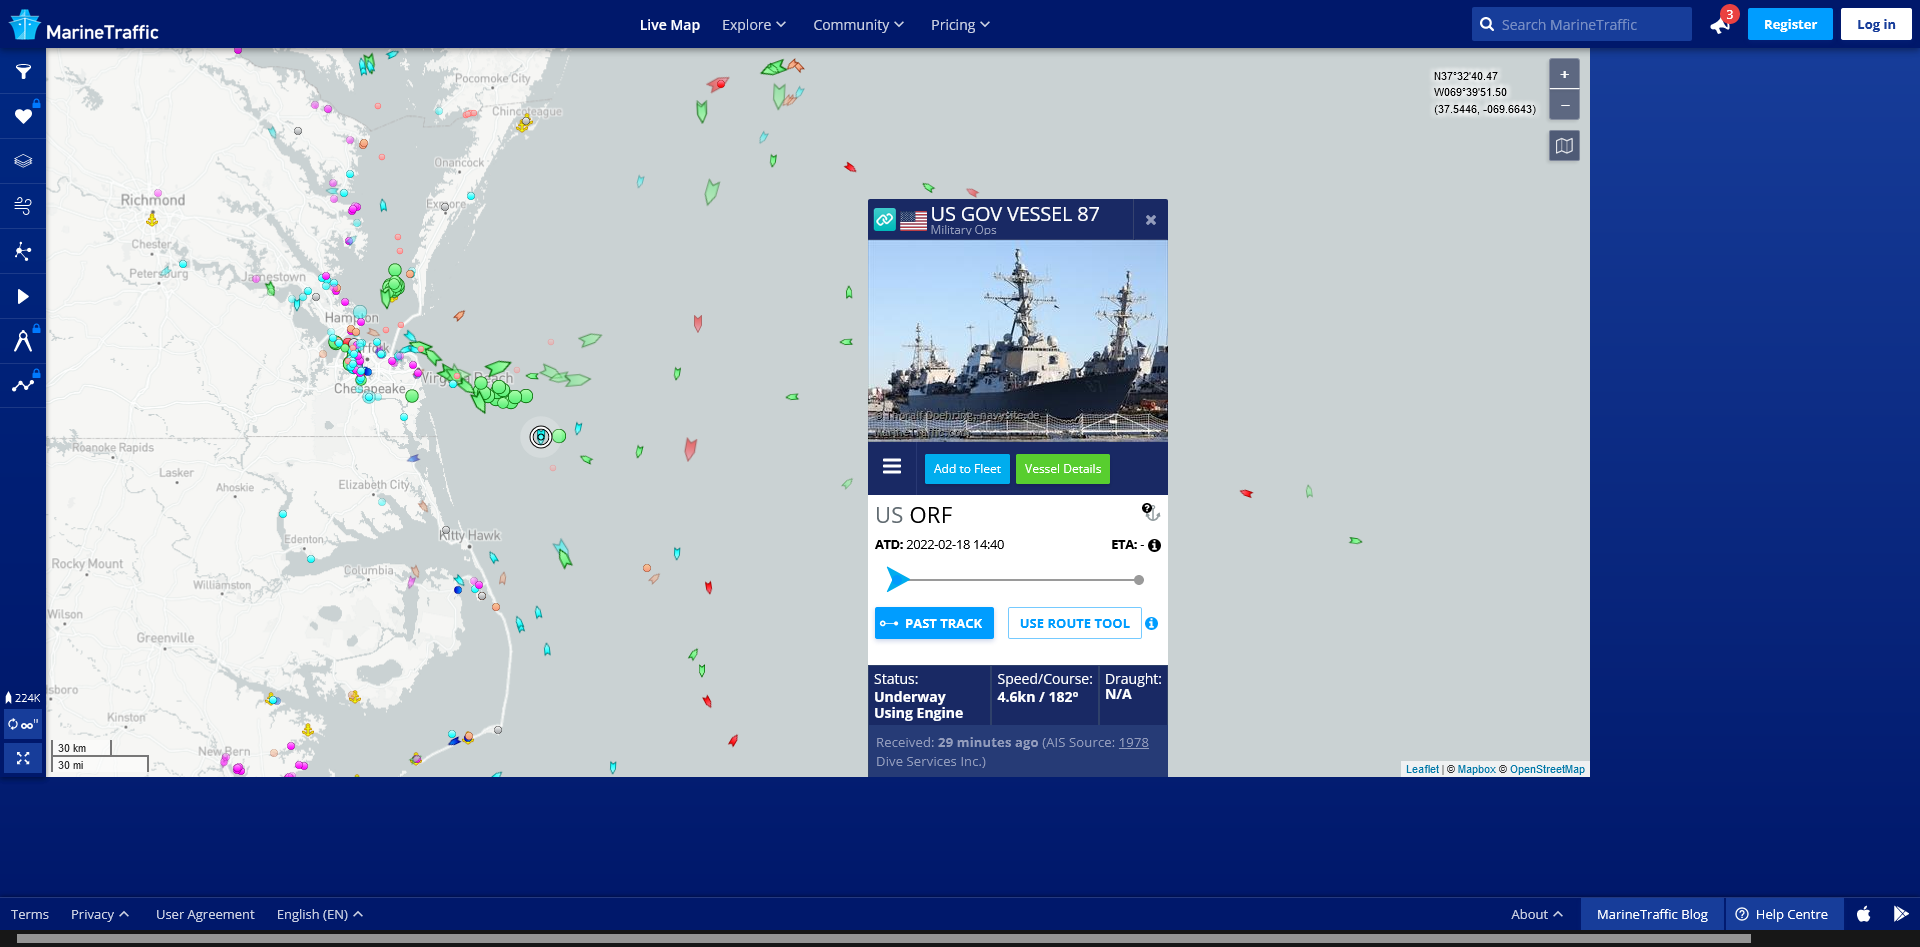
Task: Click the Google Play store icon
Action: pos(1901,914)
